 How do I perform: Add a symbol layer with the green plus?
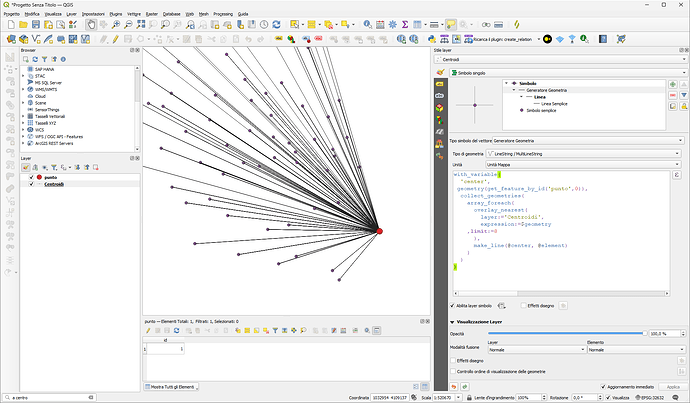click(672, 84)
